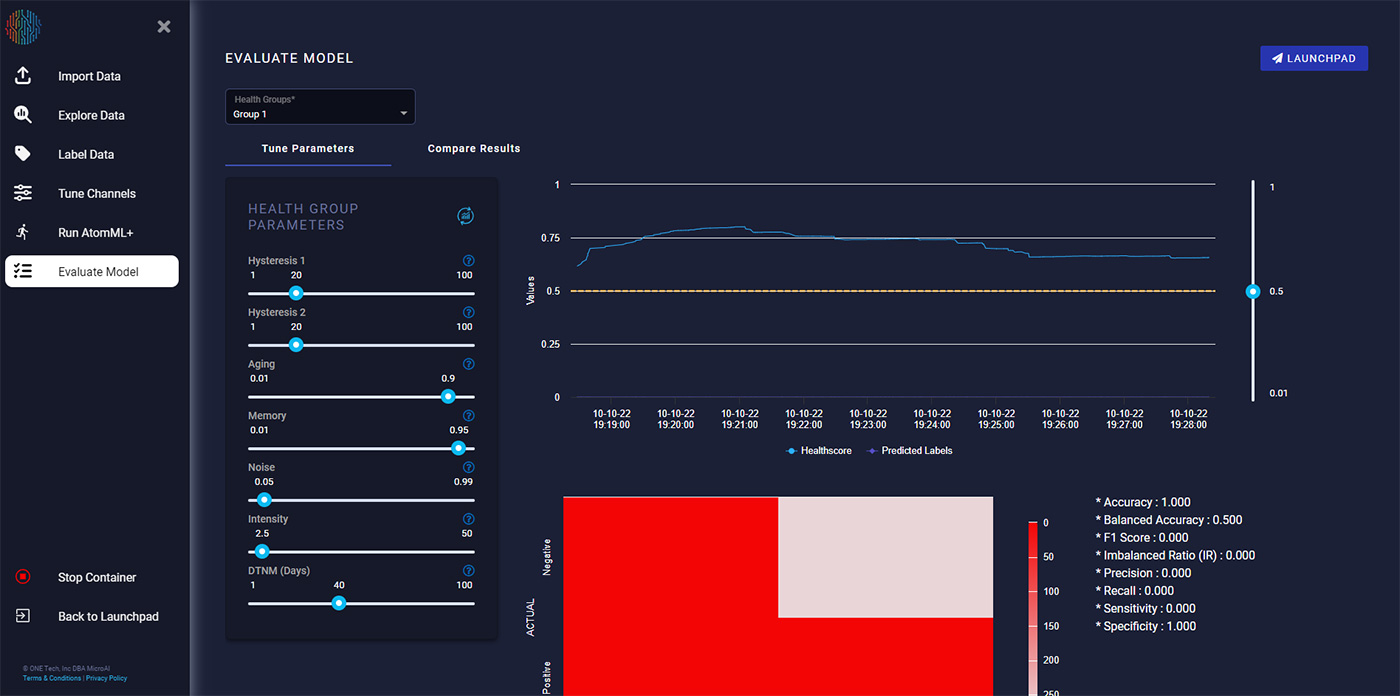Click the 'Precision : 0.000' metric
Image resolution: width=1400 pixels, height=696 pixels.
click(x=1143, y=573)
